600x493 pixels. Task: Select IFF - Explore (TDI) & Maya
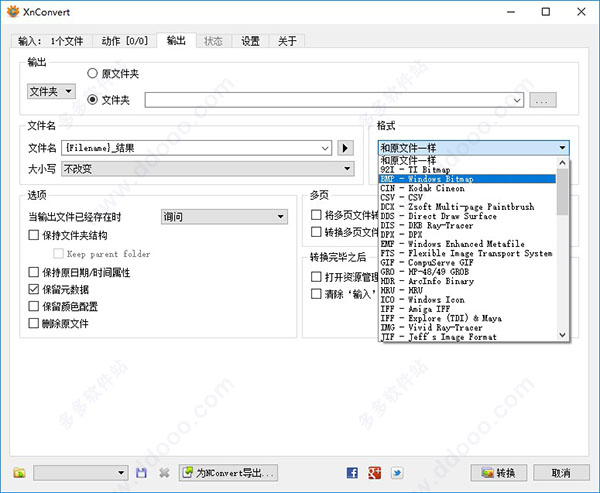[467, 318]
